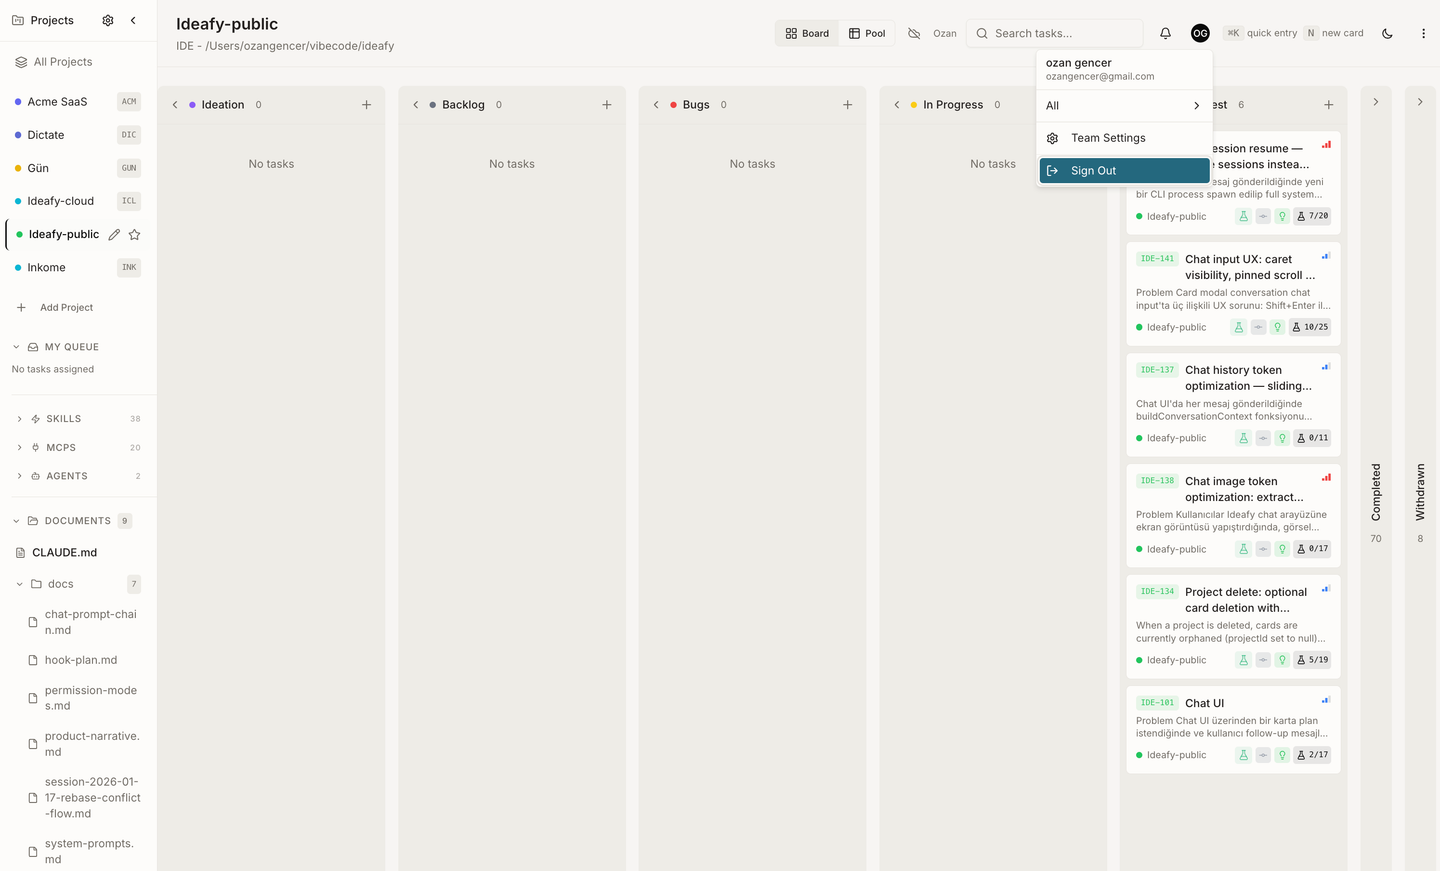1440x871 pixels.
Task: Collapse the Ideation column
Action: point(175,104)
